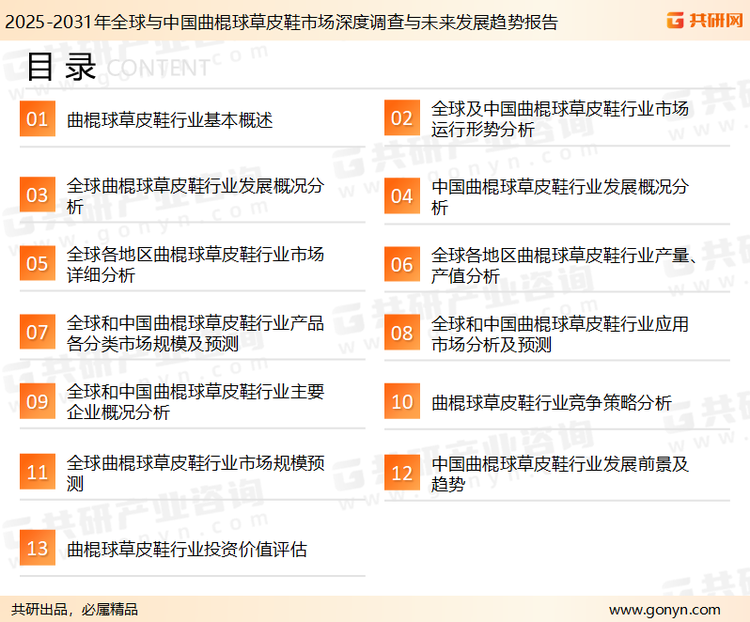Click 共研出品,必属精品 footer slogan
This screenshot has height=622, width=750.
pyautogui.click(x=75, y=609)
